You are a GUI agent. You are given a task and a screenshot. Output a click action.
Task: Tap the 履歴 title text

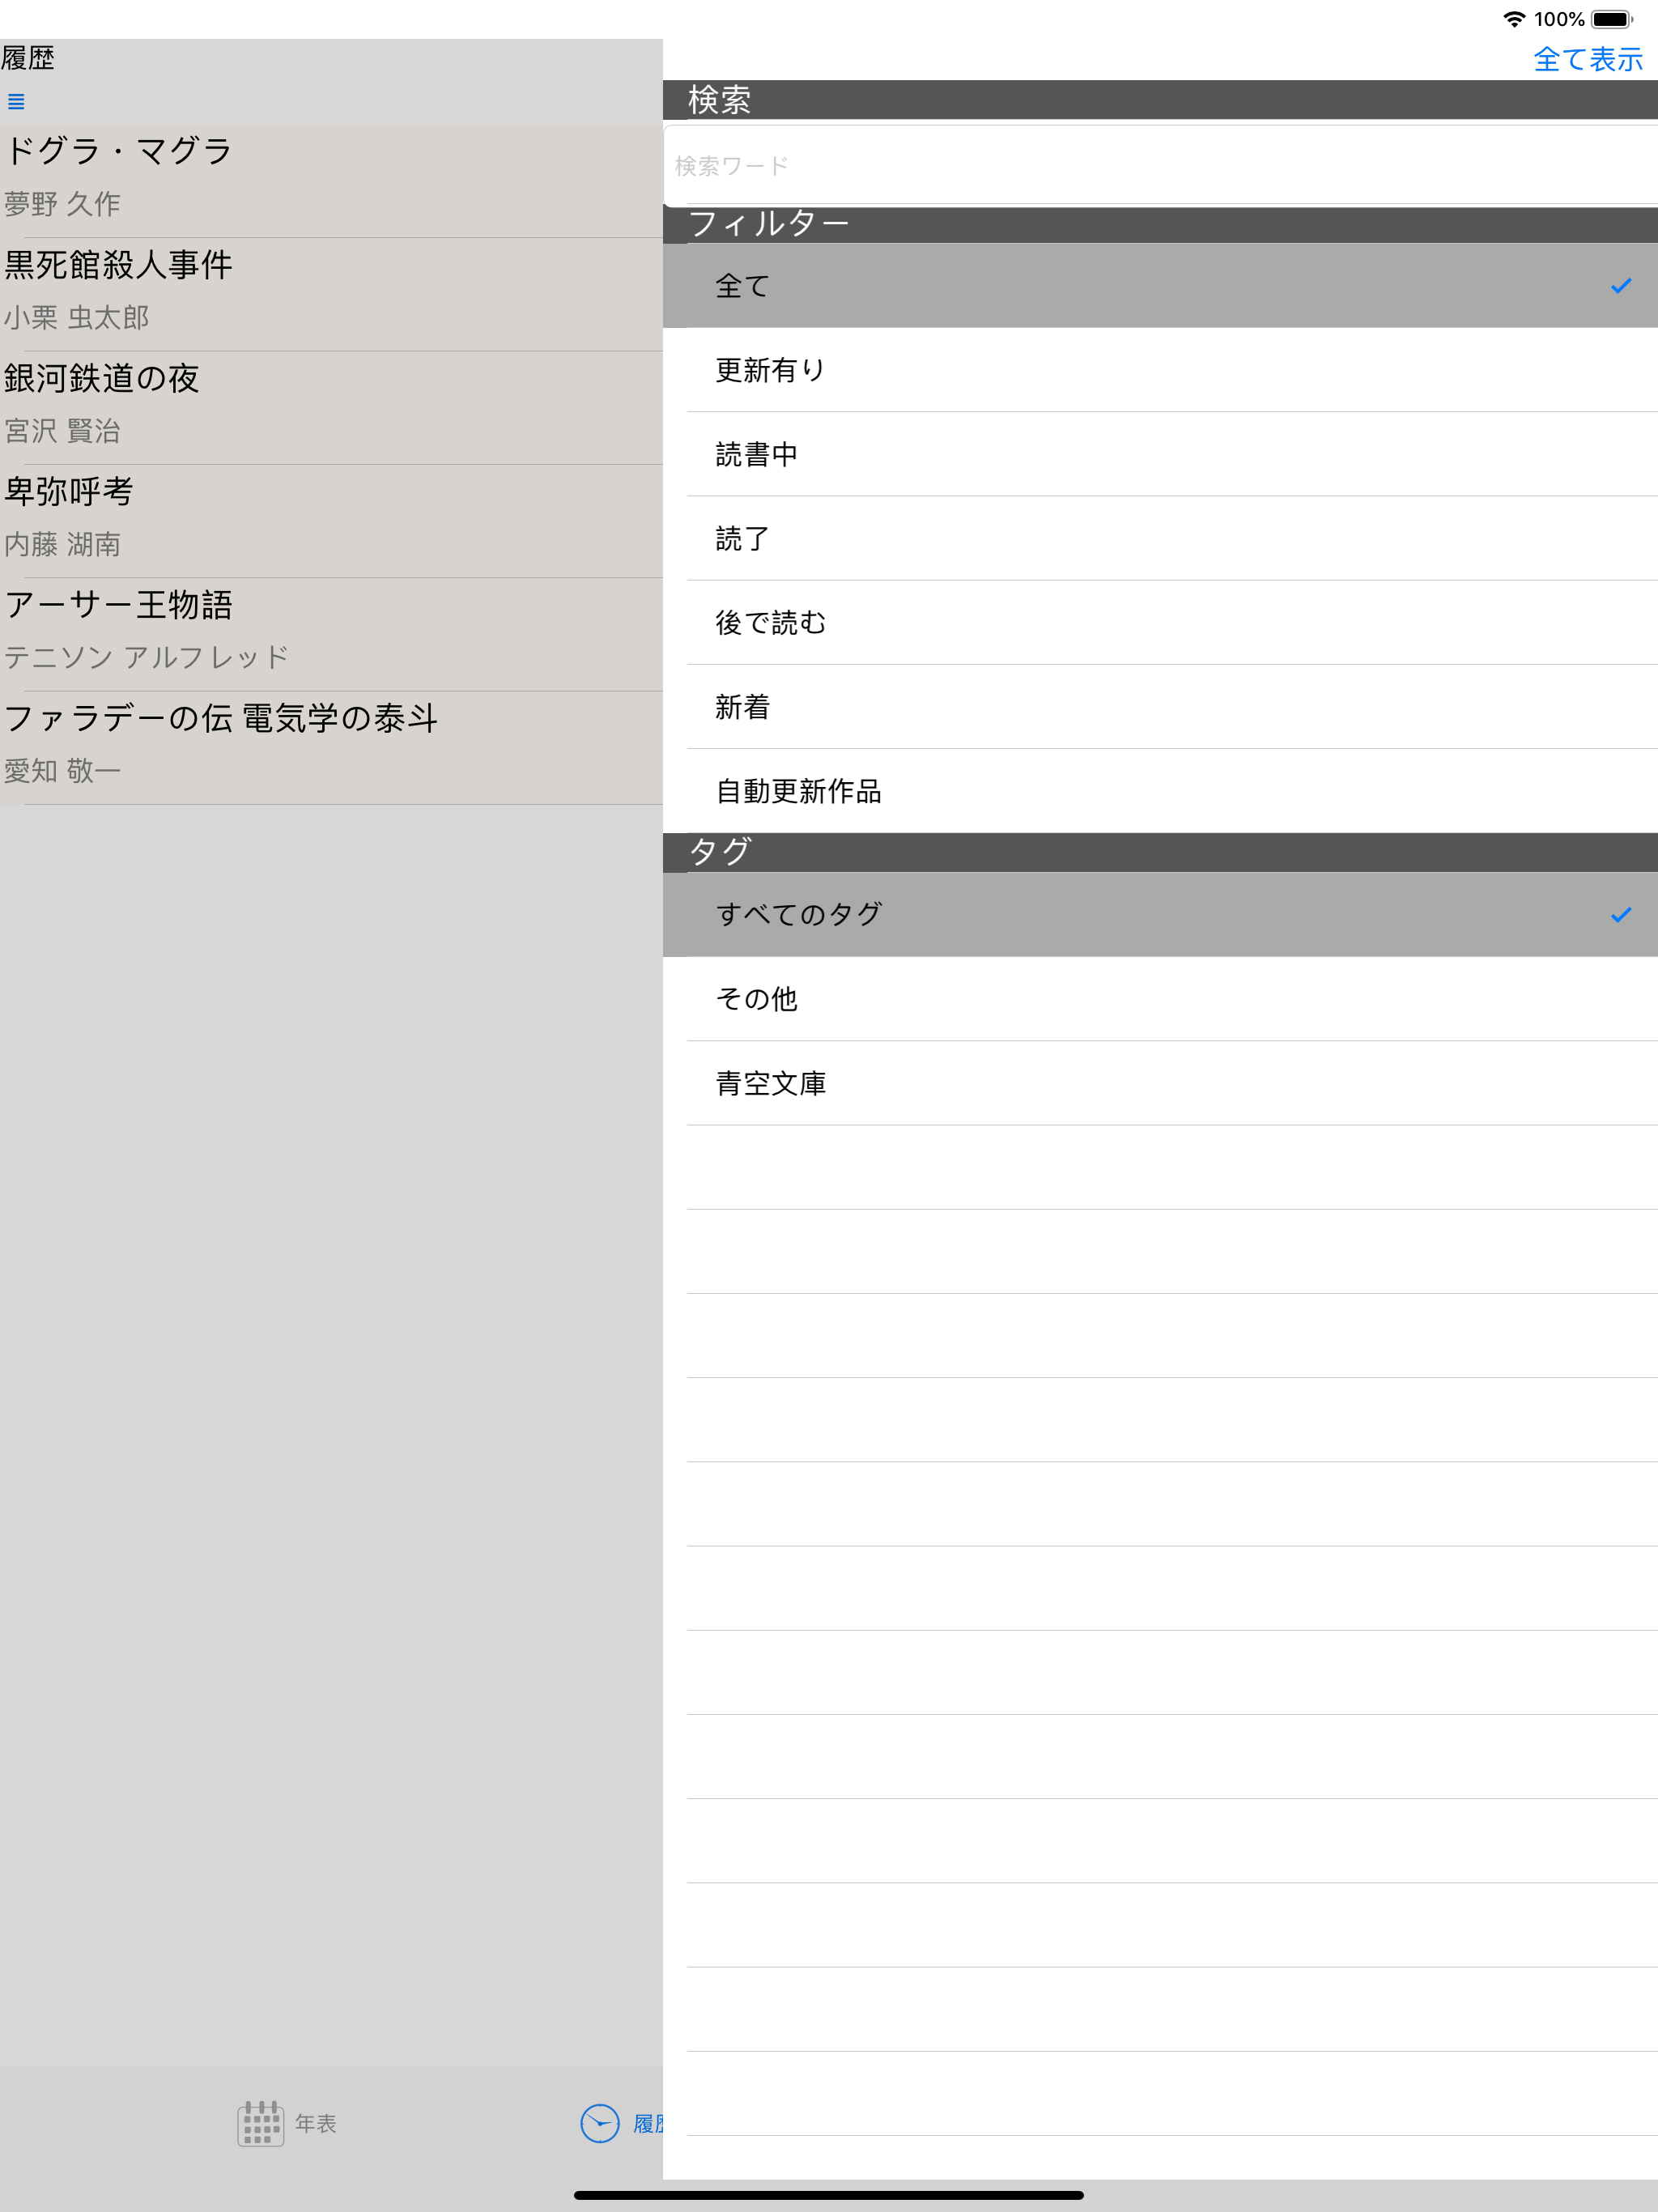tap(28, 58)
